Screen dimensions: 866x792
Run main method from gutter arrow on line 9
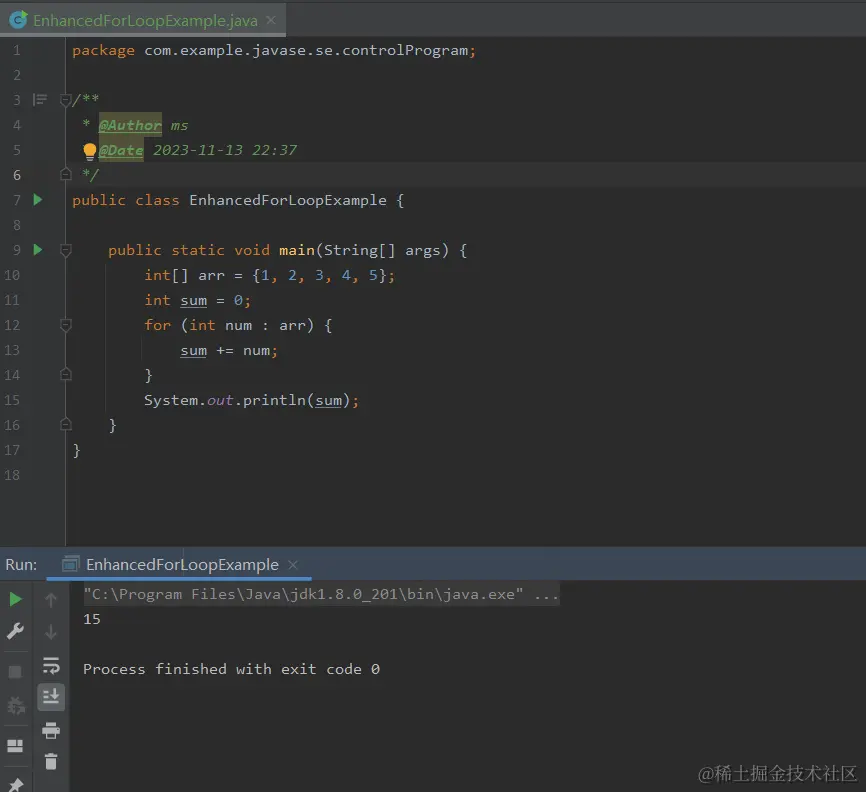pyautogui.click(x=38, y=250)
